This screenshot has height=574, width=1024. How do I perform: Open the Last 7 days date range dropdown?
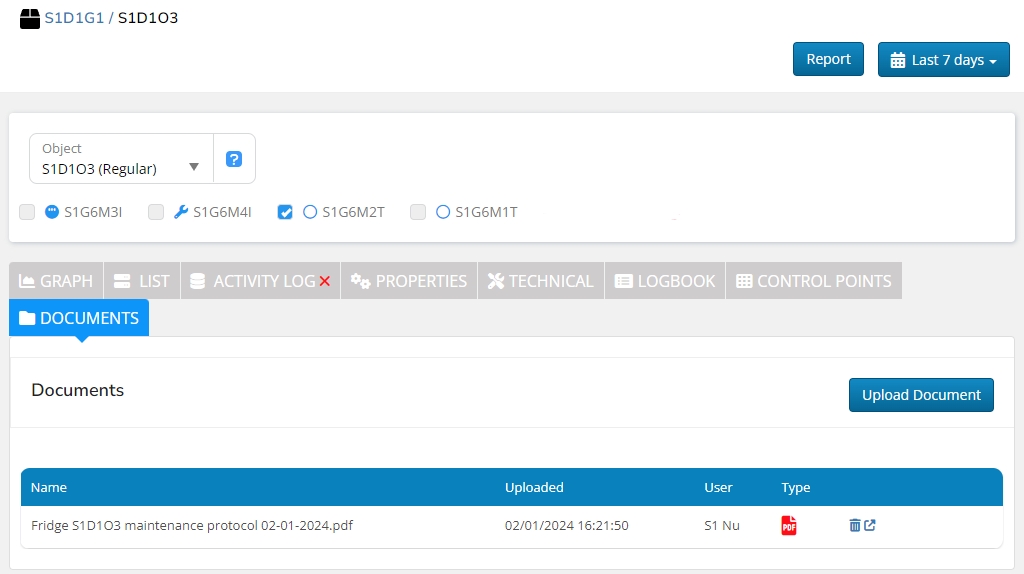click(943, 60)
